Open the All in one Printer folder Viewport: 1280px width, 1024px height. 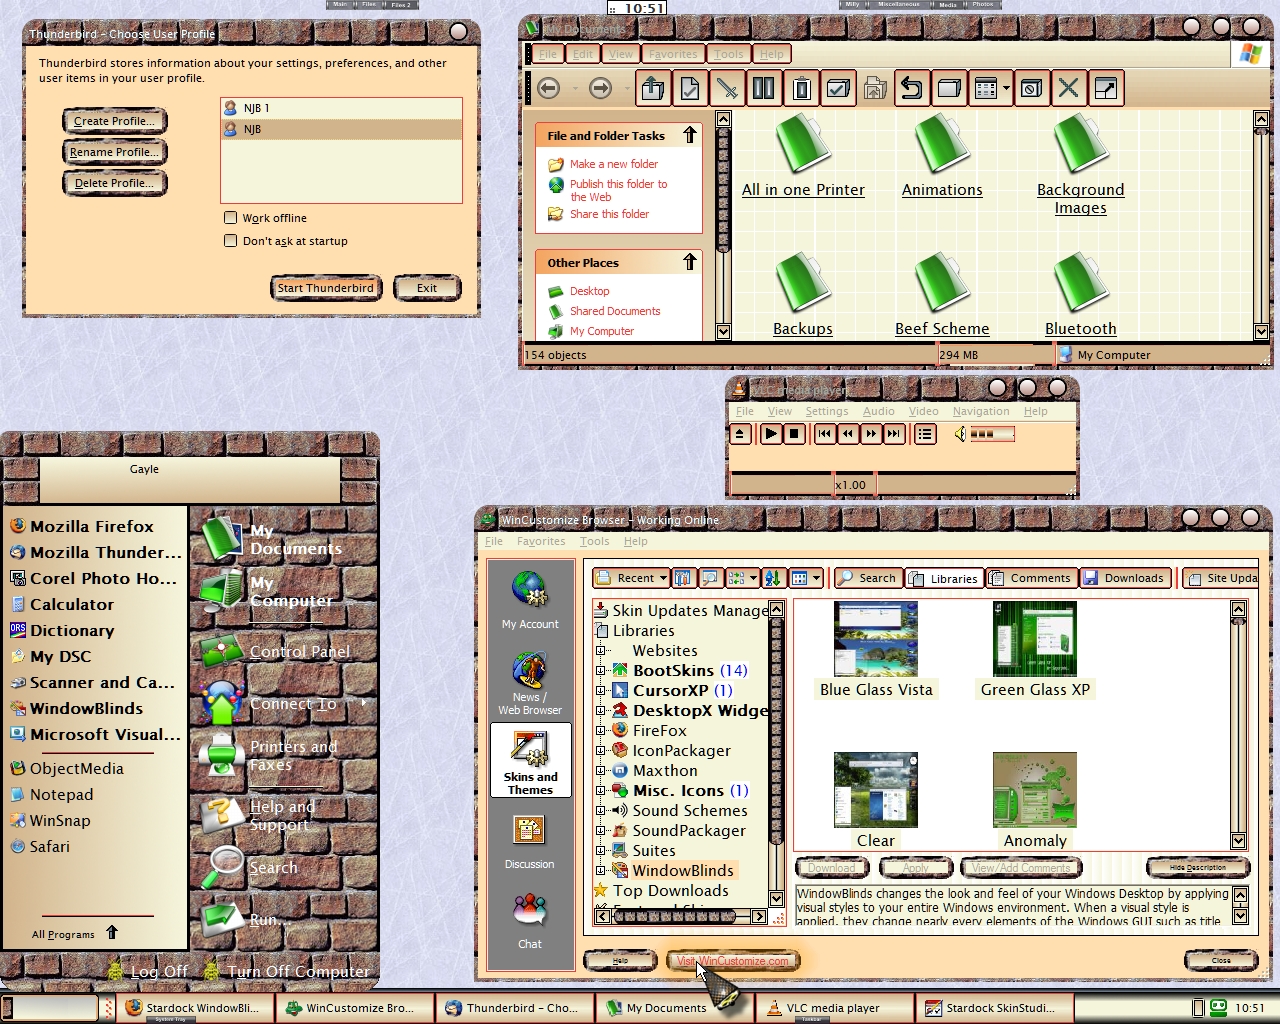pos(803,155)
